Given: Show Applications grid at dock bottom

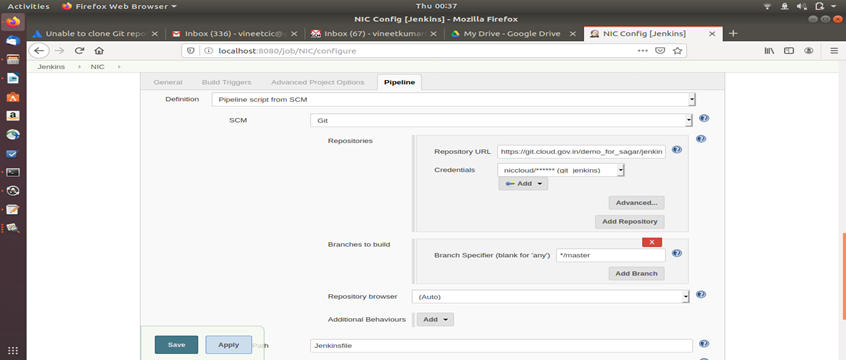Looking at the screenshot, I should point(13,350).
